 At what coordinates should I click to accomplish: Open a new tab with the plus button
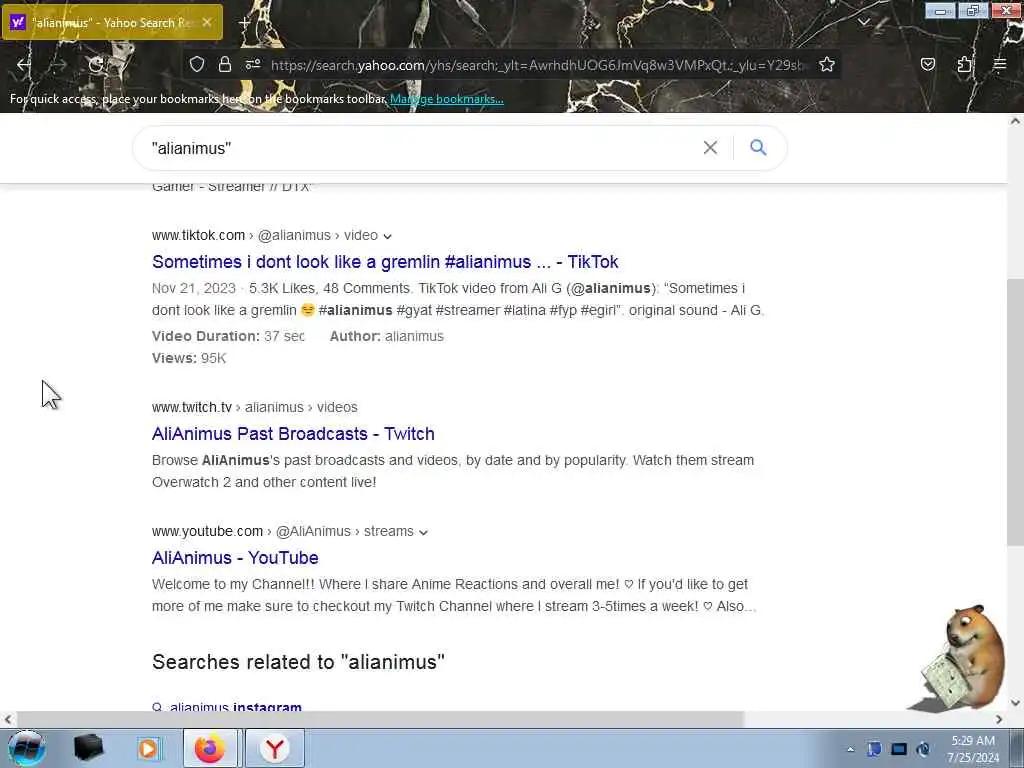pos(244,23)
